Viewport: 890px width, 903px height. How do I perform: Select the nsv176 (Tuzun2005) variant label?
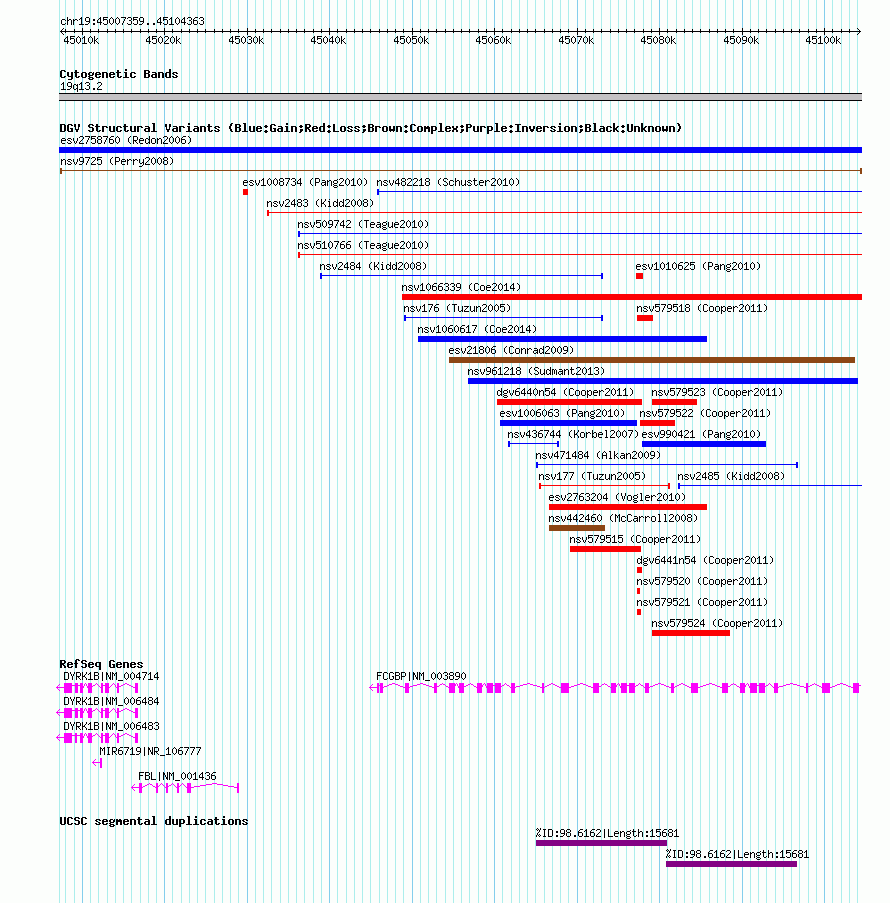pos(457,309)
